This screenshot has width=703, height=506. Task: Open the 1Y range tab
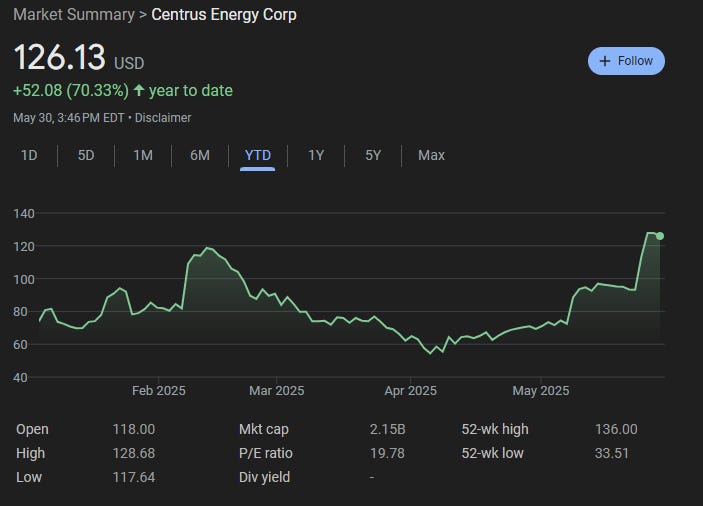(x=316, y=156)
